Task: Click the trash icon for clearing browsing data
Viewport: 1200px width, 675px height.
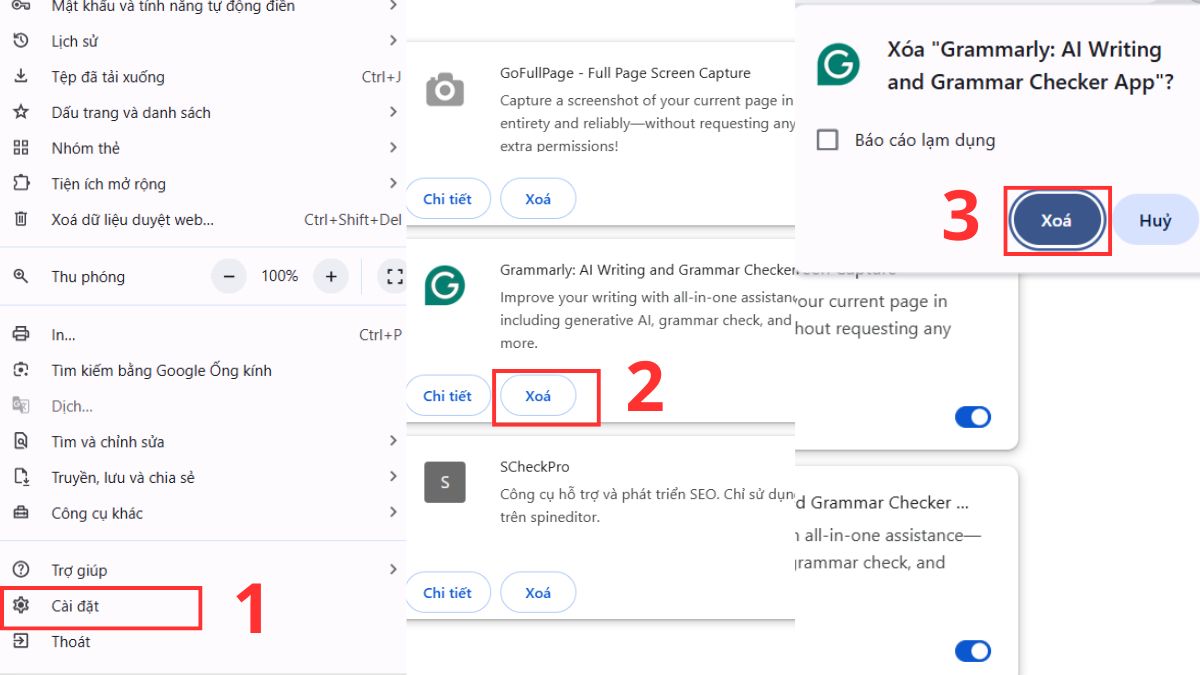Action: pyautogui.click(x=21, y=219)
